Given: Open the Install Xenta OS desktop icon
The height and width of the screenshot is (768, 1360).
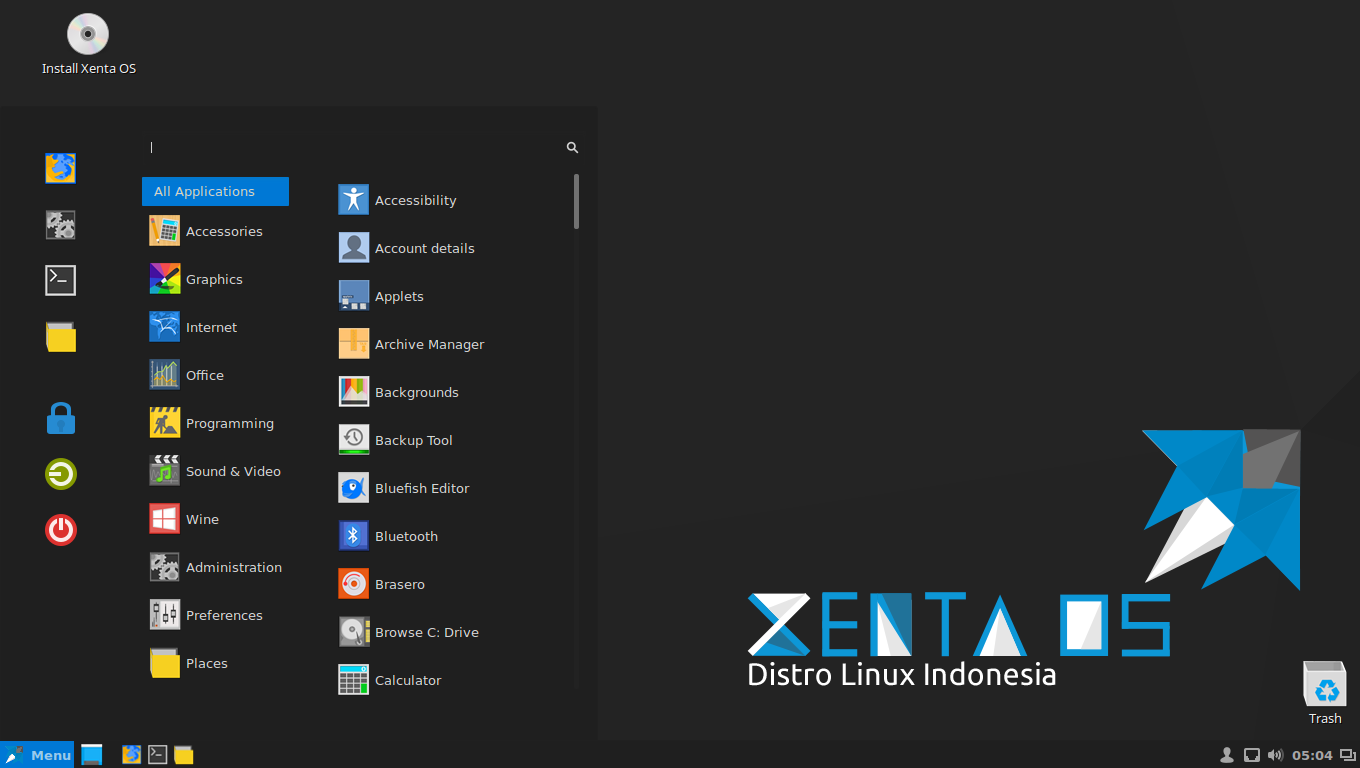Looking at the screenshot, I should 88,45.
